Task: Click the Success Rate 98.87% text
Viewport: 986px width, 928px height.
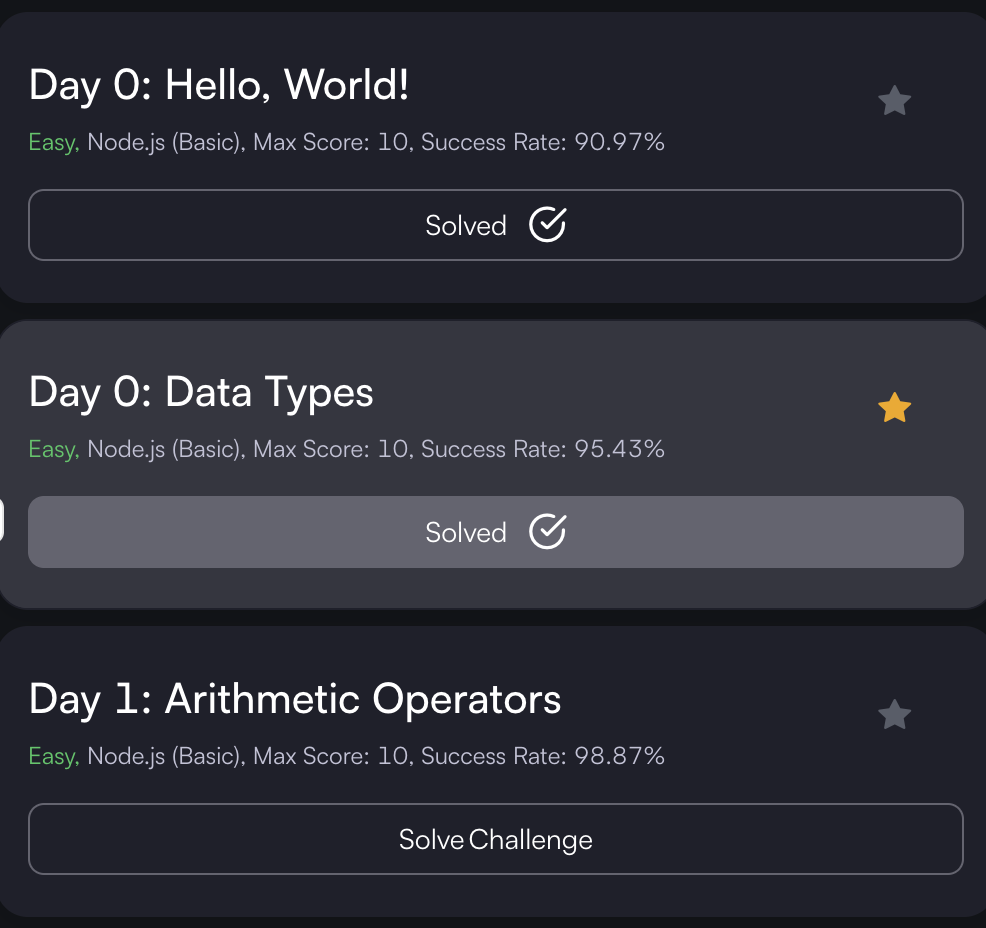Action: [x=543, y=757]
